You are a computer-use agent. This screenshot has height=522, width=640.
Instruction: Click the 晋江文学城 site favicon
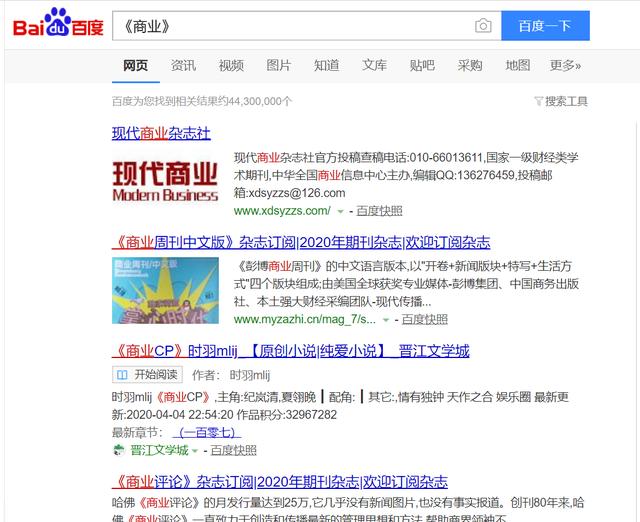pyautogui.click(x=118, y=450)
